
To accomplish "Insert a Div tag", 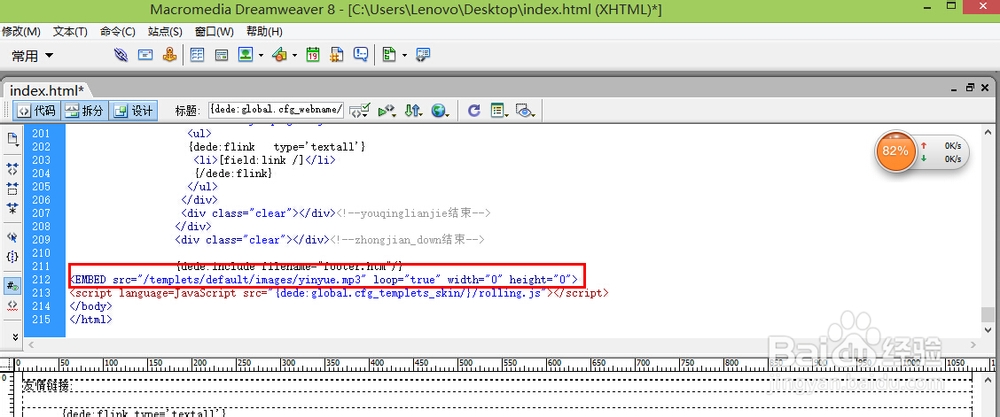I will point(221,55).
